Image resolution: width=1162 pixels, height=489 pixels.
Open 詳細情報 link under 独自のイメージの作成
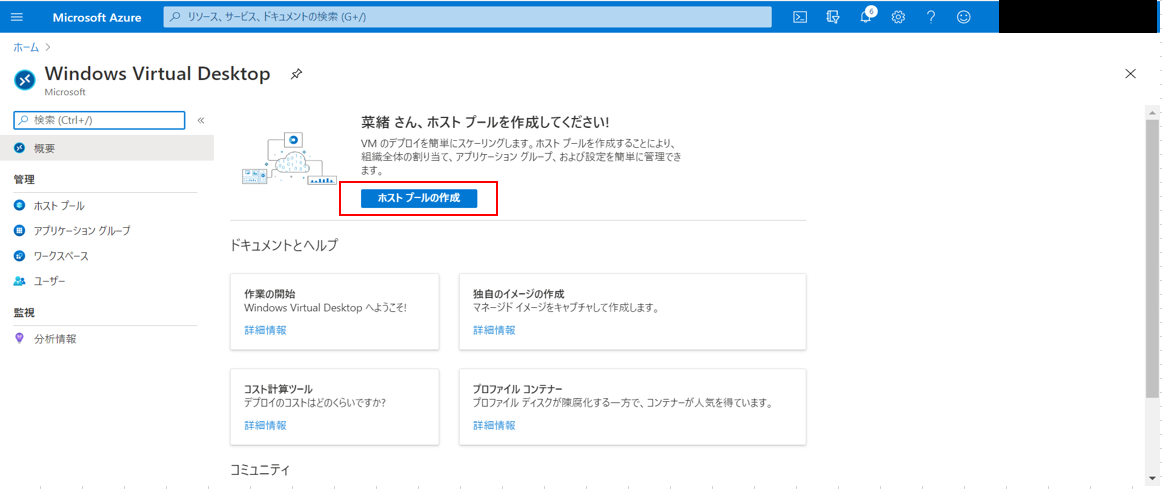click(x=494, y=330)
